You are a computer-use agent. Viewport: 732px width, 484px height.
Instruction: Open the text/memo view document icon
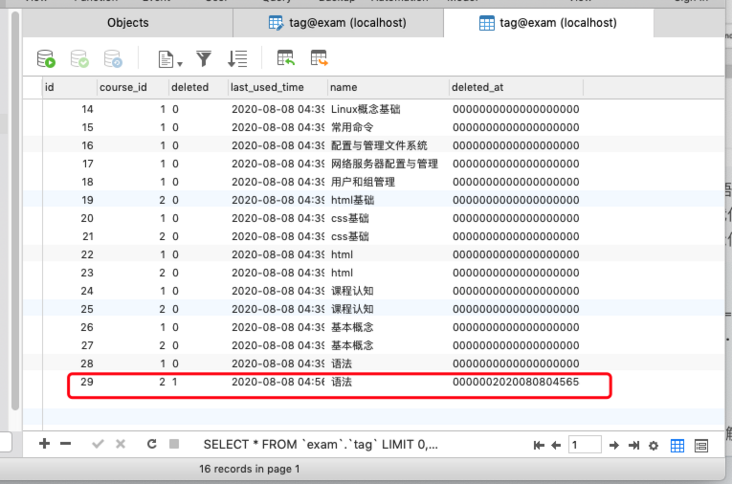[166, 59]
